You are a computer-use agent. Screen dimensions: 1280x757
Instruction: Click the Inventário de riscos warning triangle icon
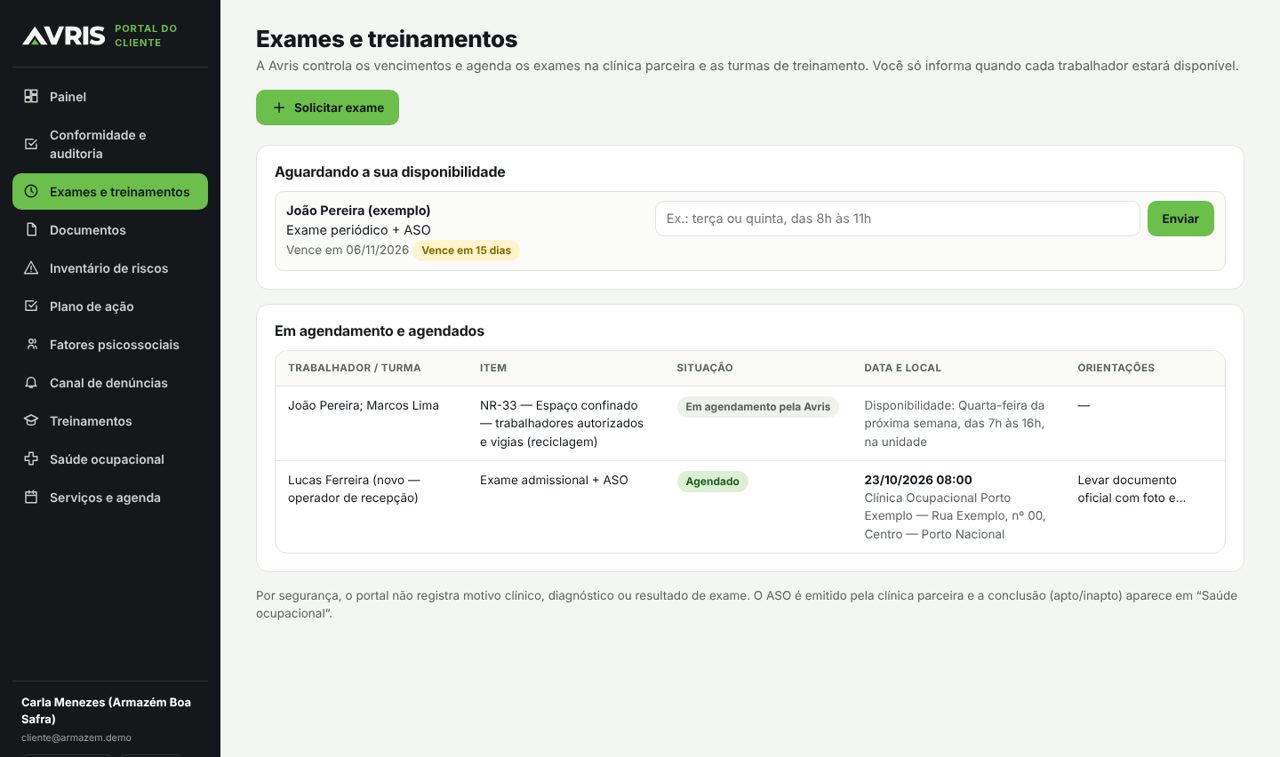[31, 268]
